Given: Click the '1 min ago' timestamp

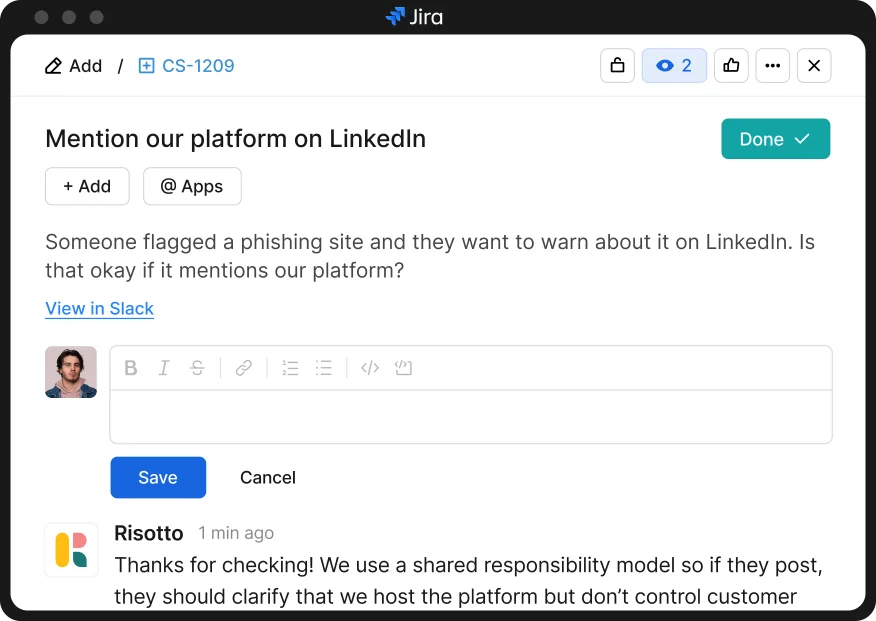Looking at the screenshot, I should 236,533.
